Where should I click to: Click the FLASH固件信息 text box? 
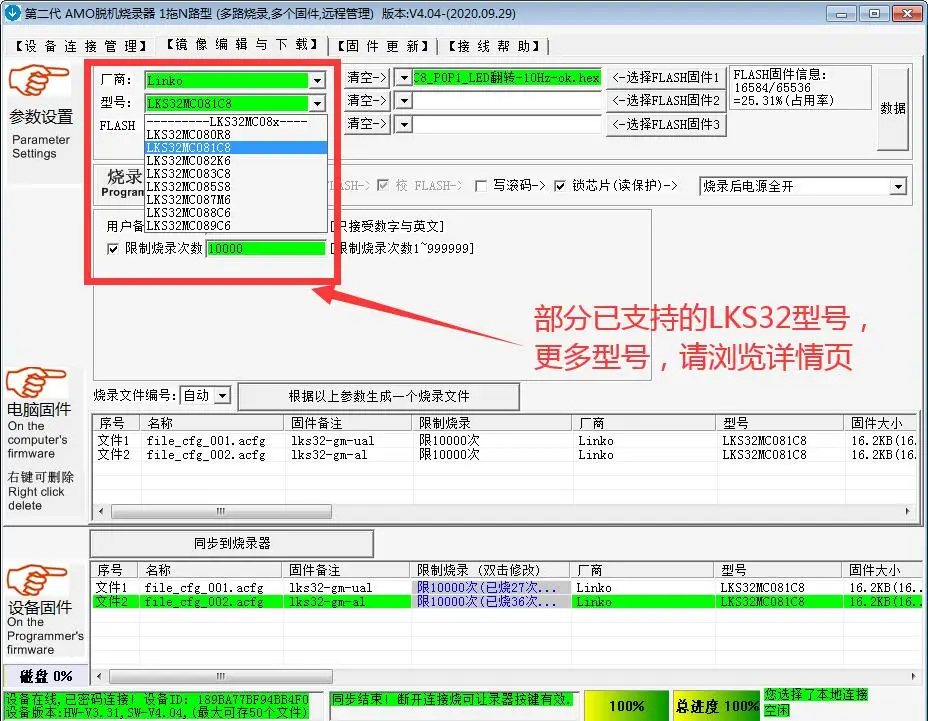tap(800, 88)
